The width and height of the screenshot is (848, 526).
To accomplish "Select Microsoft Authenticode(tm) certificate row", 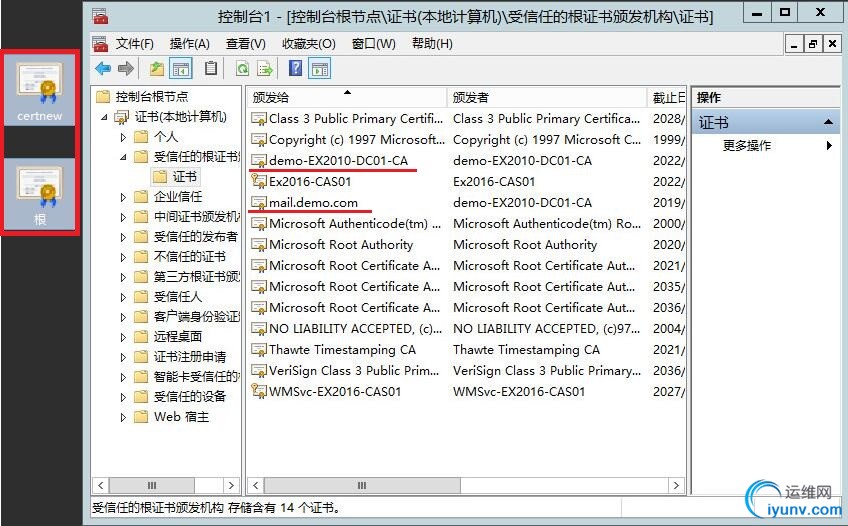I will pos(467,224).
